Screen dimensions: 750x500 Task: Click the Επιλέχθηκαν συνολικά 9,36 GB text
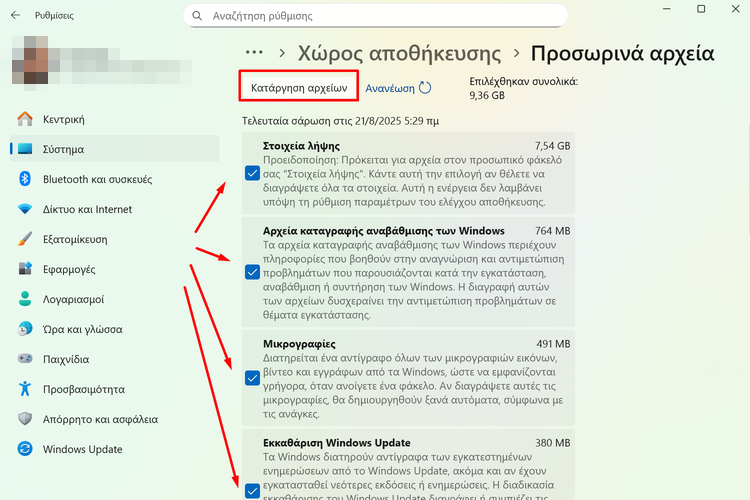pos(524,88)
